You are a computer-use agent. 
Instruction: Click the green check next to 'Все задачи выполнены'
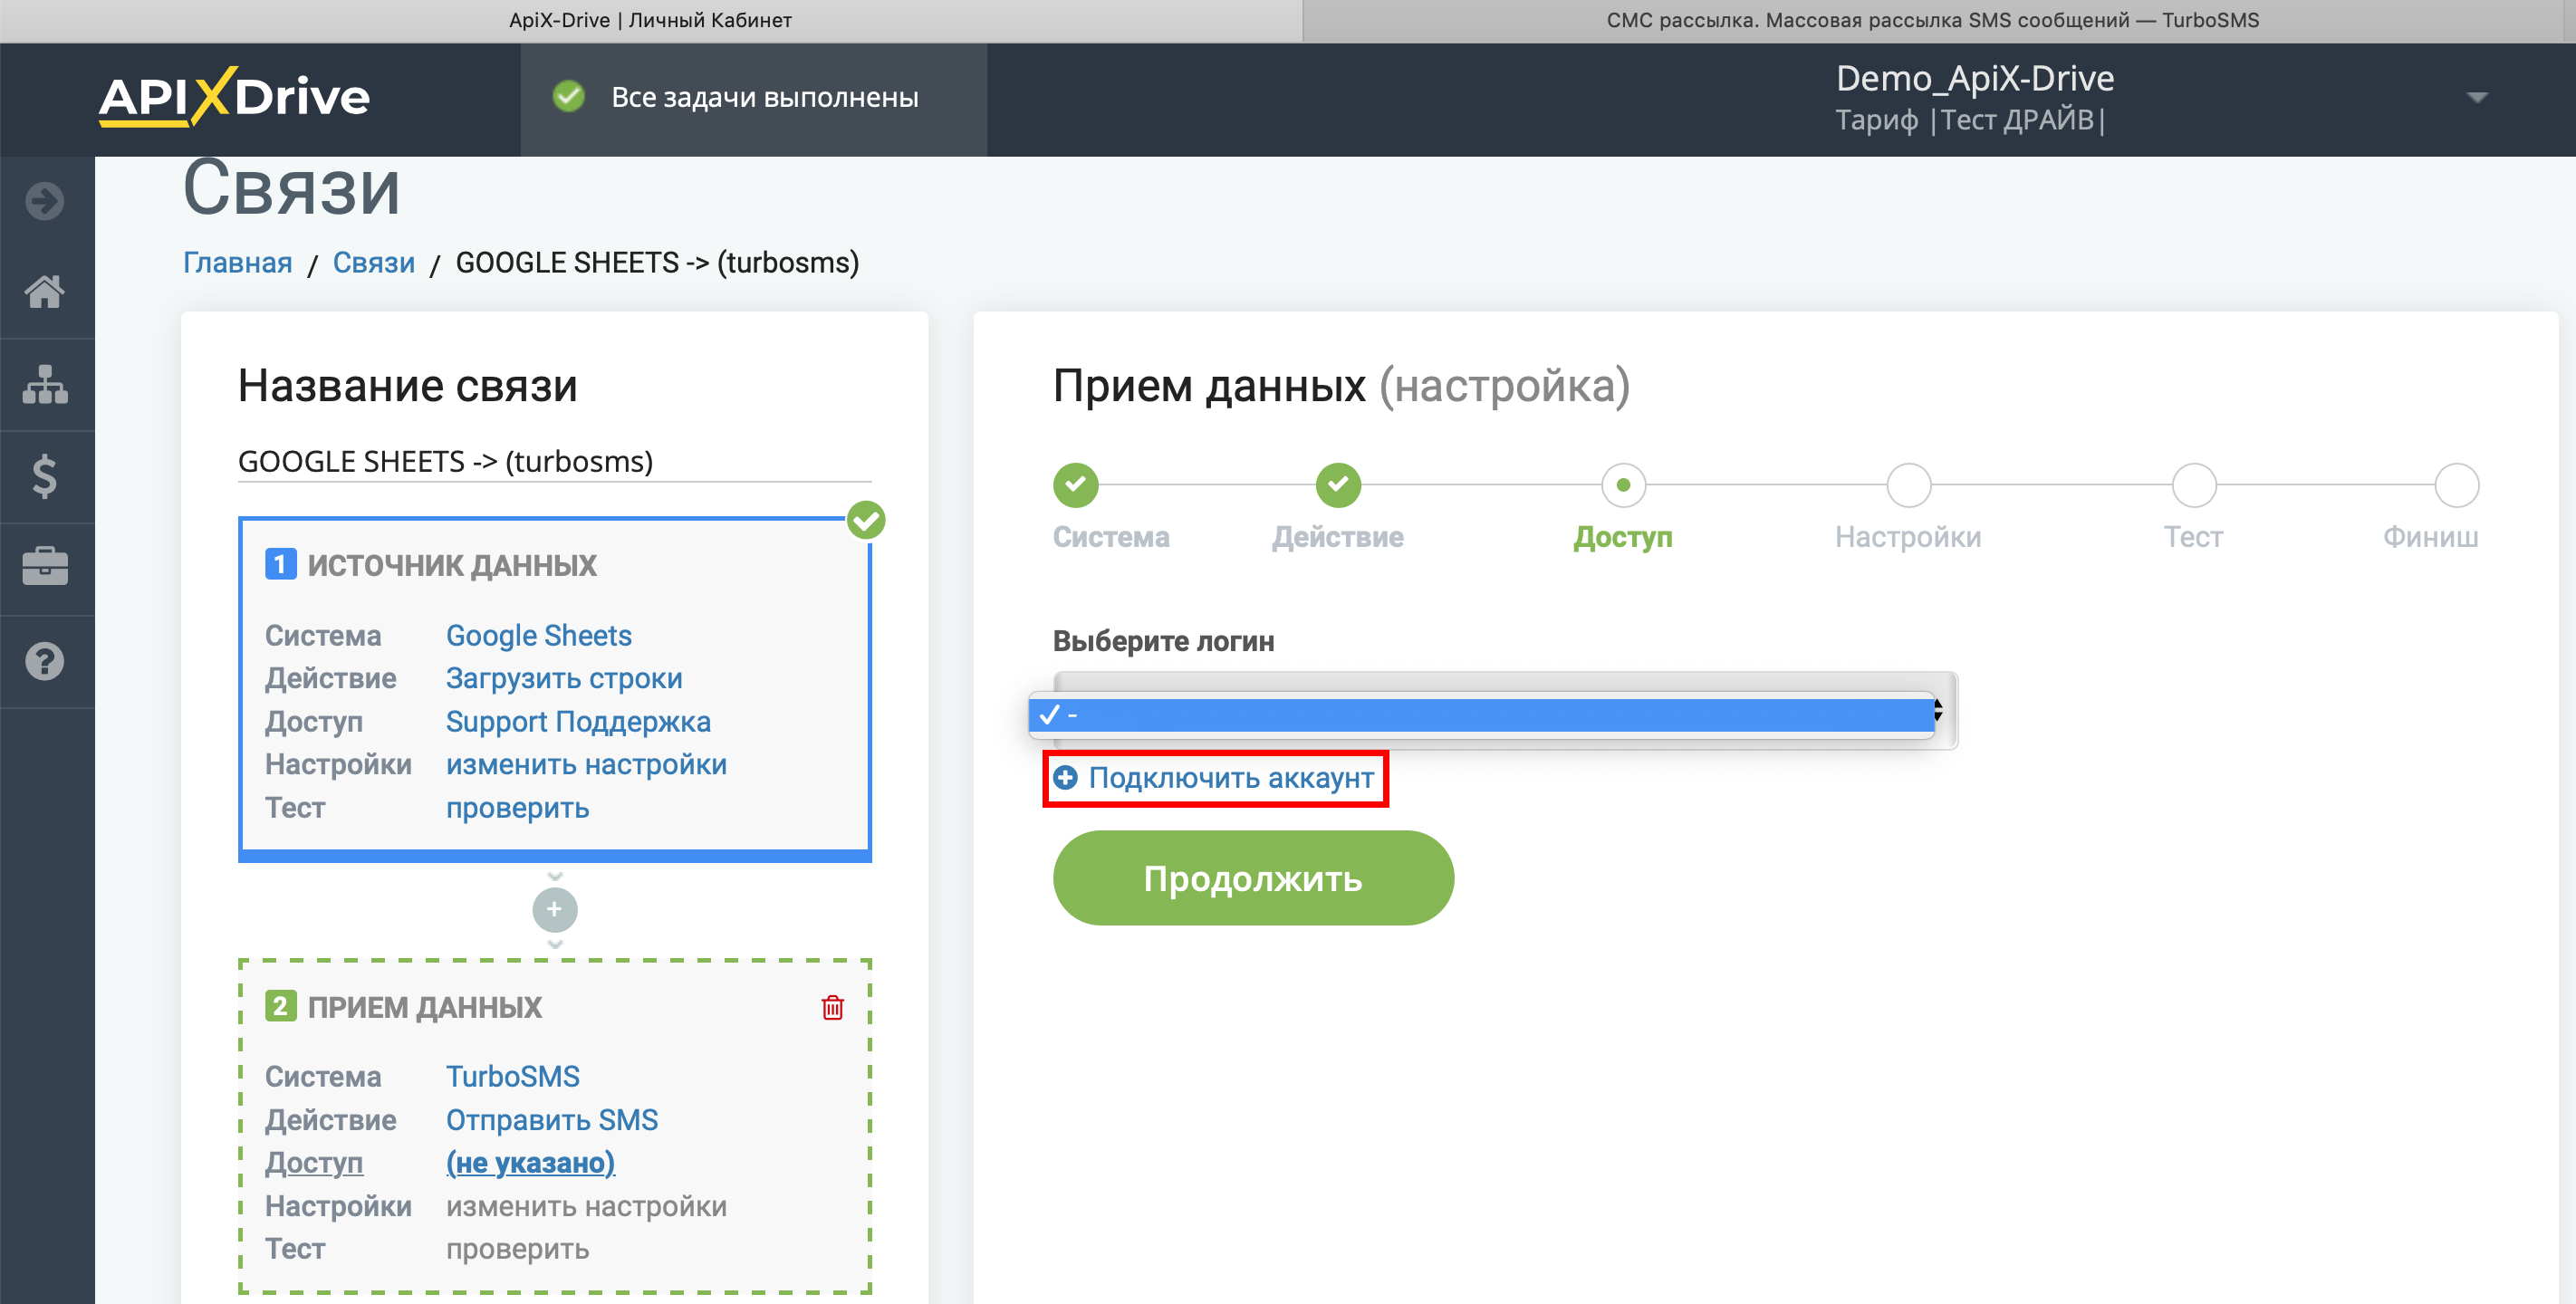pyautogui.click(x=569, y=97)
